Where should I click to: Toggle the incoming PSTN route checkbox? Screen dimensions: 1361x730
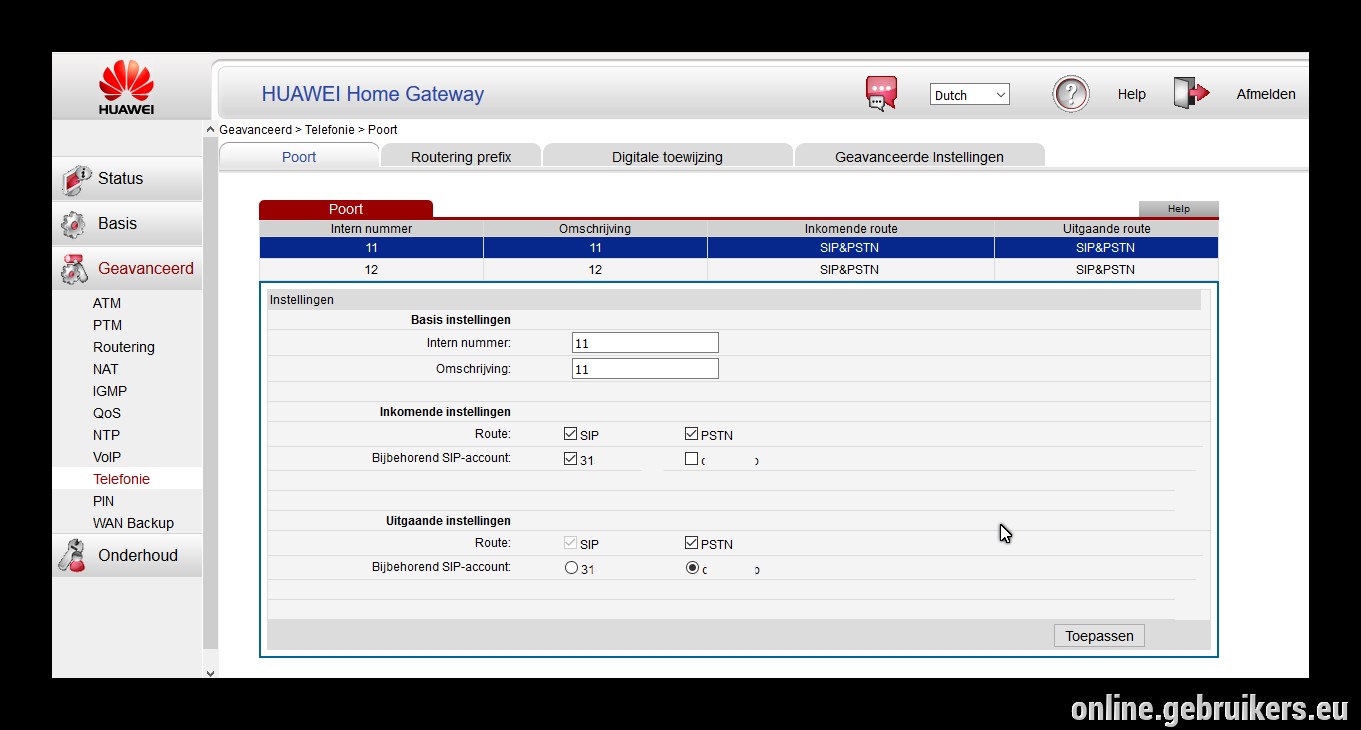pos(691,434)
